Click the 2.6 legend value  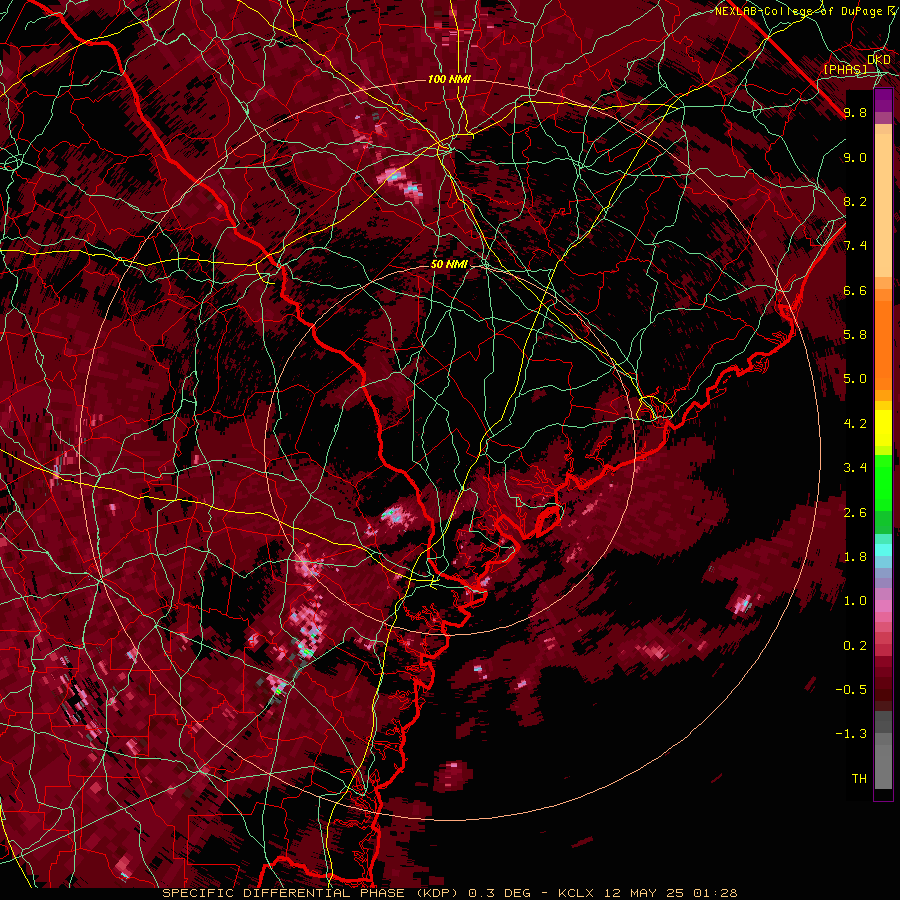855,513
